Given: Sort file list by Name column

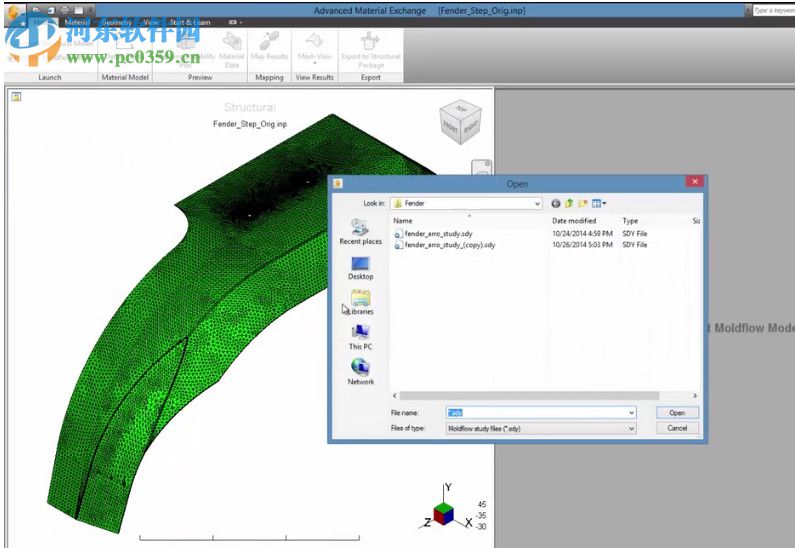Looking at the screenshot, I should (403, 221).
